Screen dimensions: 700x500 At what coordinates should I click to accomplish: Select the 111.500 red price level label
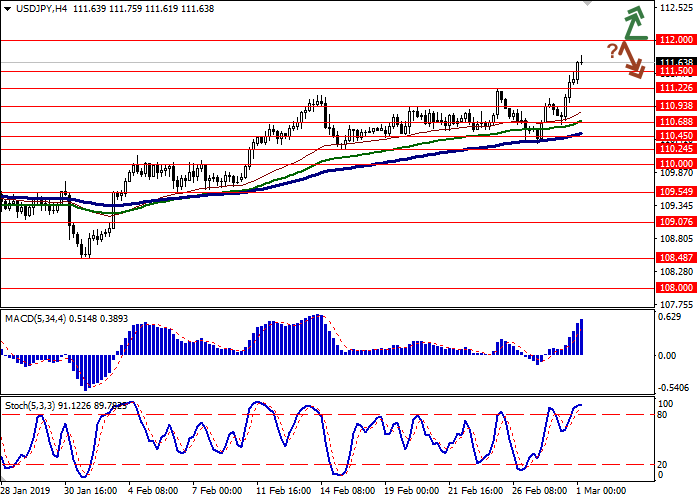coord(677,72)
